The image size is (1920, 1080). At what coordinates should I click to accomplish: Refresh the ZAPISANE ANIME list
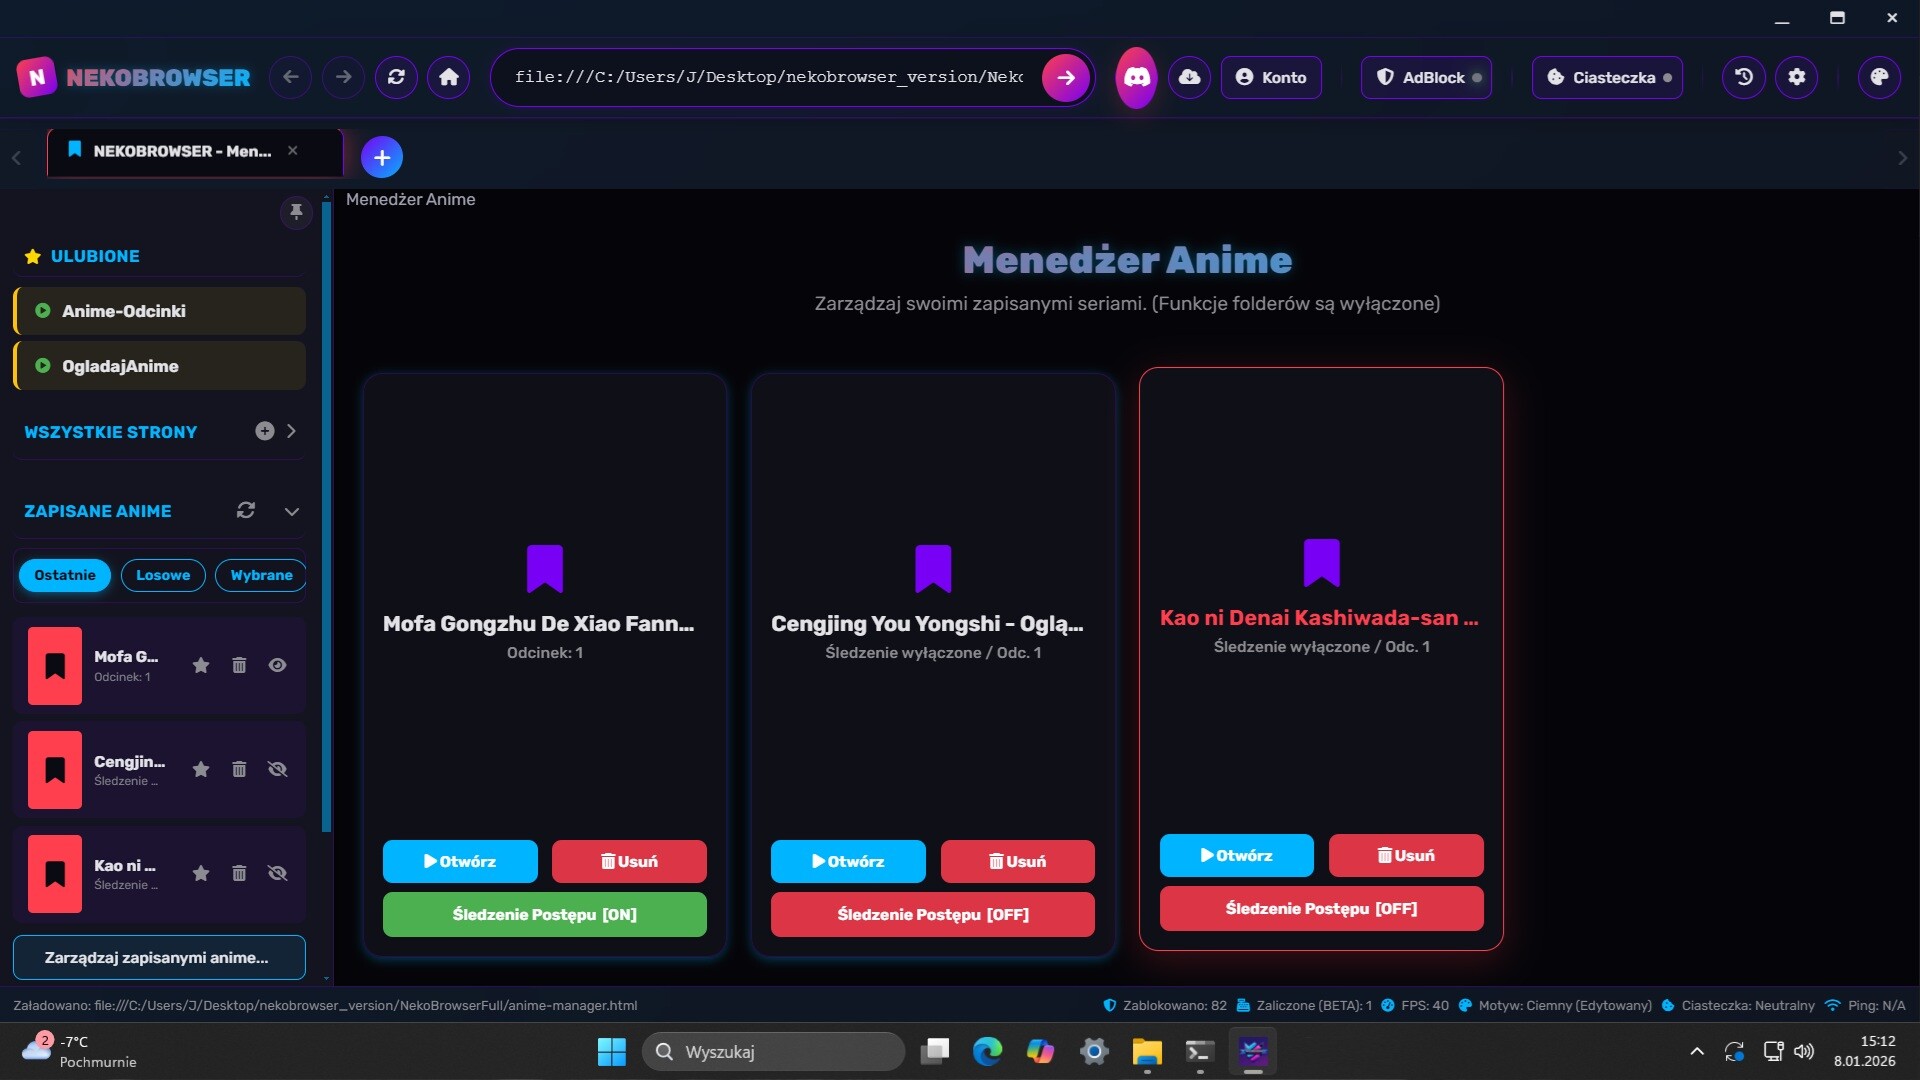[x=245, y=510]
